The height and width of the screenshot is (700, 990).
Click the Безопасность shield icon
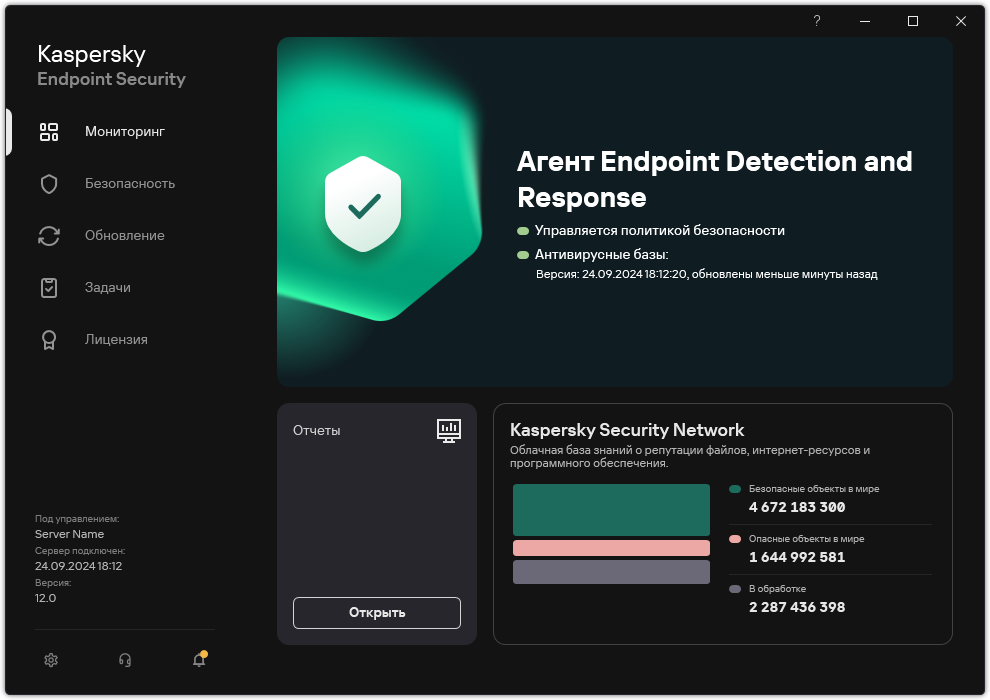pyautogui.click(x=49, y=184)
